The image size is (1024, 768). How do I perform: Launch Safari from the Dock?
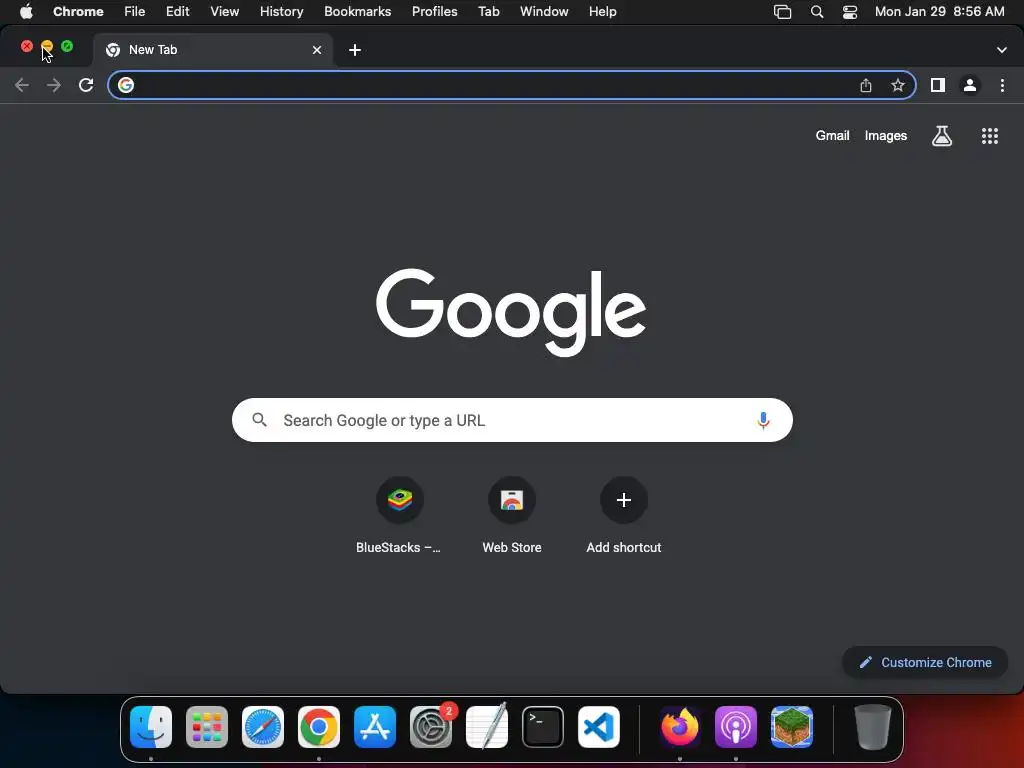tap(263, 727)
